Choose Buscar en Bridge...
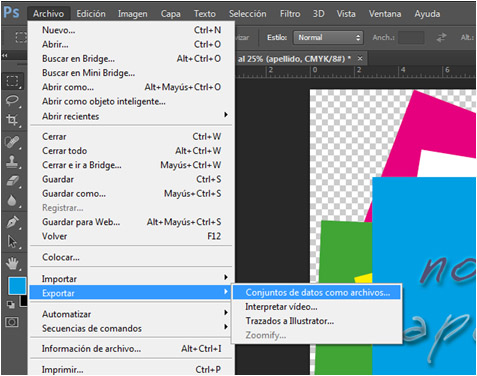Image resolution: width=477 pixels, height=376 pixels. (x=131, y=59)
